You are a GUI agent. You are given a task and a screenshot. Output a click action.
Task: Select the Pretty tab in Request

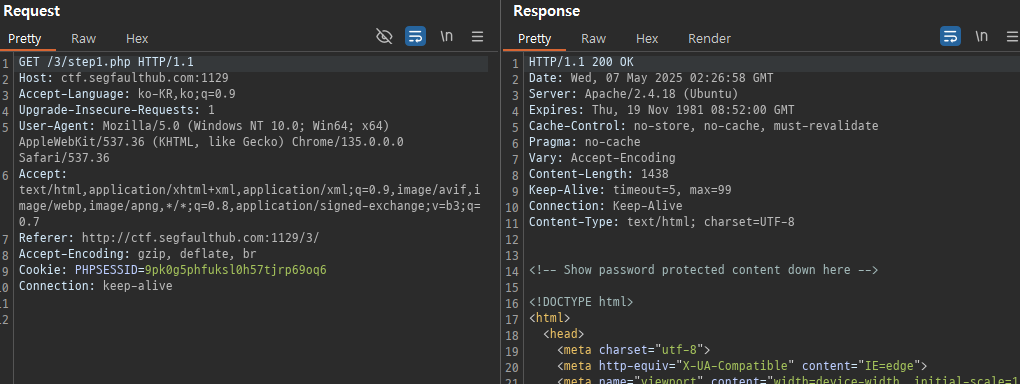point(25,39)
